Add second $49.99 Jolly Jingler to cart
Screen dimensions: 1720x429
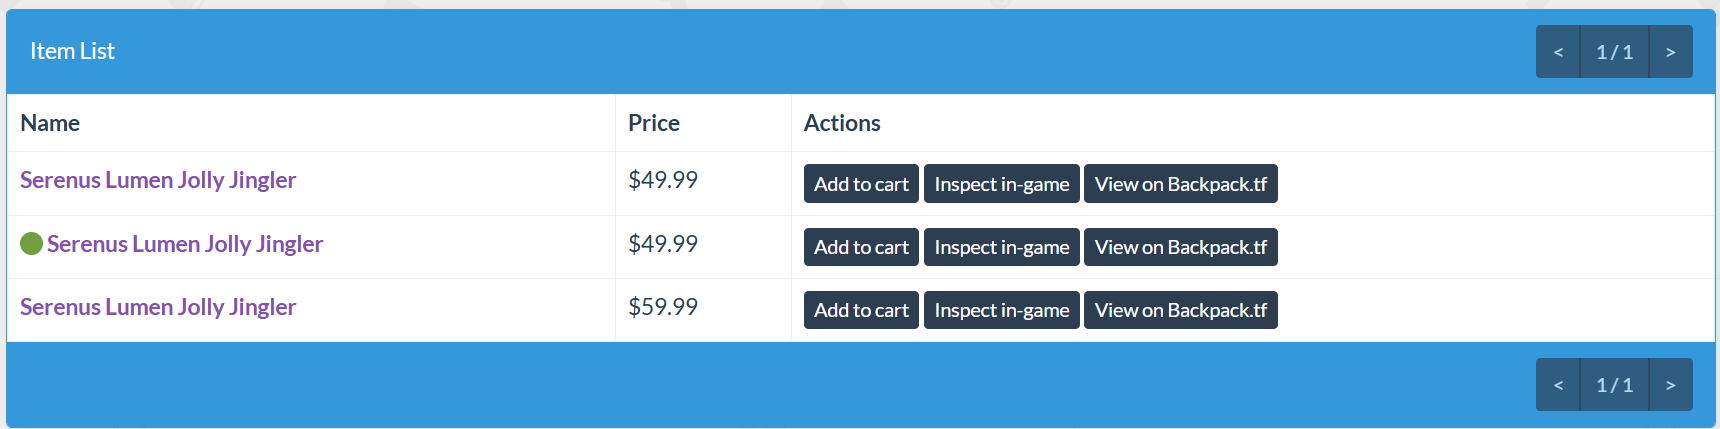pos(861,247)
